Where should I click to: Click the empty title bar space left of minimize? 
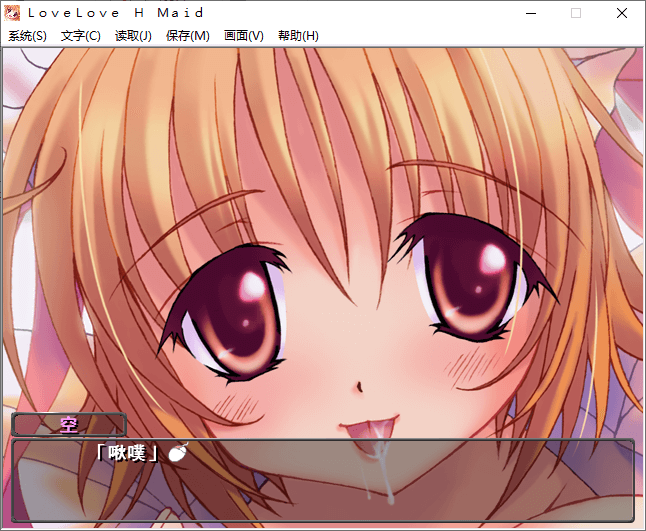click(x=400, y=13)
